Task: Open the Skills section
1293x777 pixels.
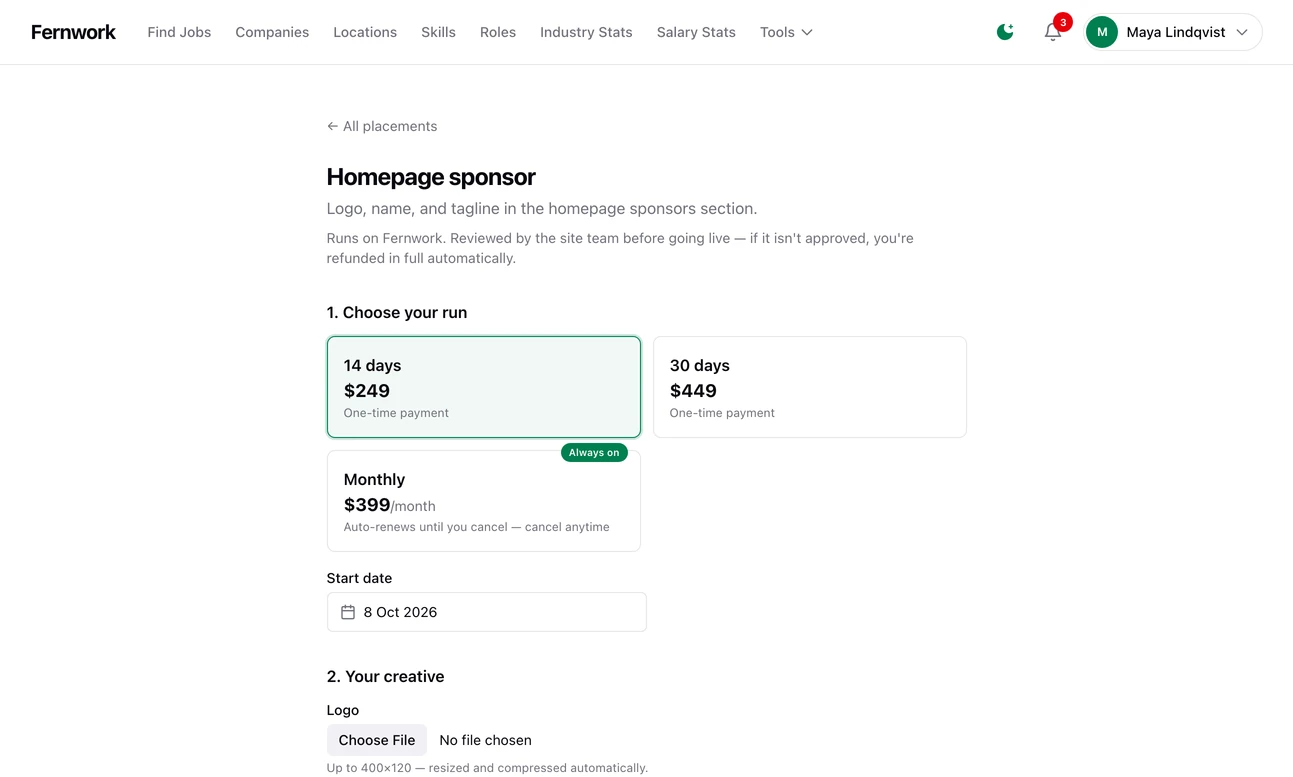Action: tap(438, 32)
